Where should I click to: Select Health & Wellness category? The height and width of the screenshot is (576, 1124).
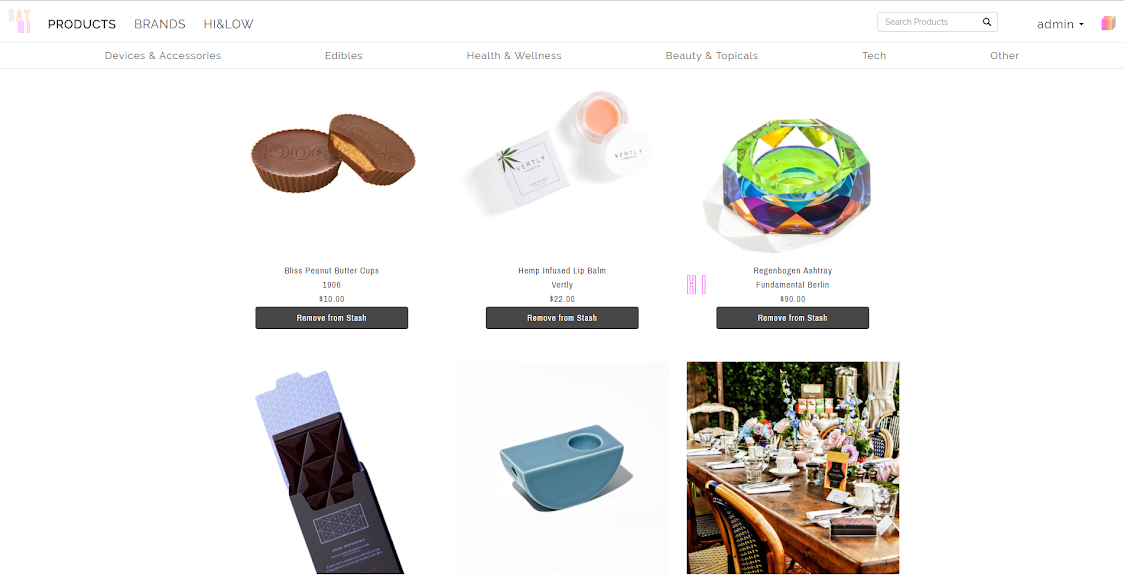(x=514, y=56)
